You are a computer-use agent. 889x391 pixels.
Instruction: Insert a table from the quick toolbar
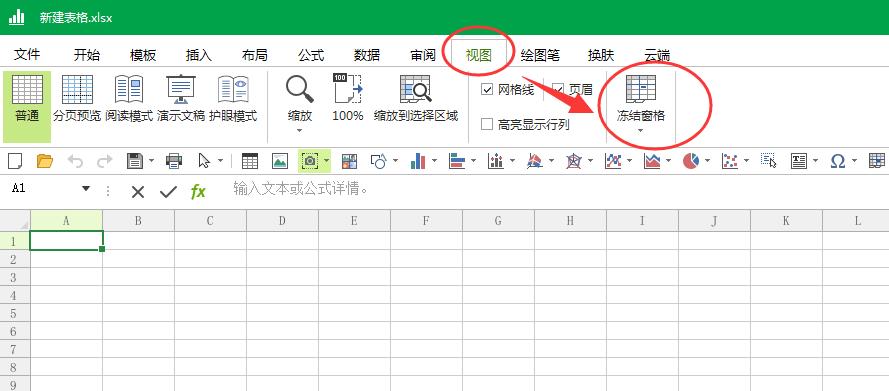coord(249,162)
